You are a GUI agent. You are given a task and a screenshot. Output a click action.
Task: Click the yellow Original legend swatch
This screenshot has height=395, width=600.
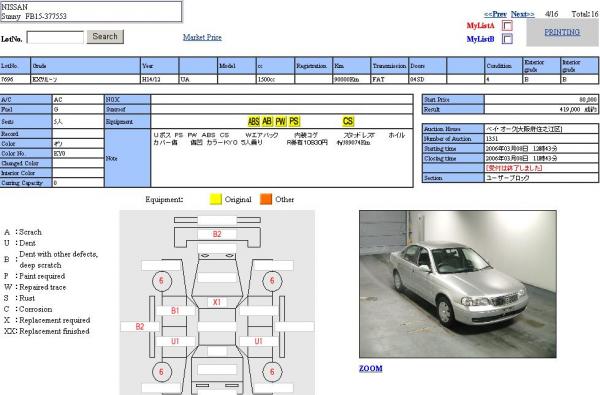[216, 199]
